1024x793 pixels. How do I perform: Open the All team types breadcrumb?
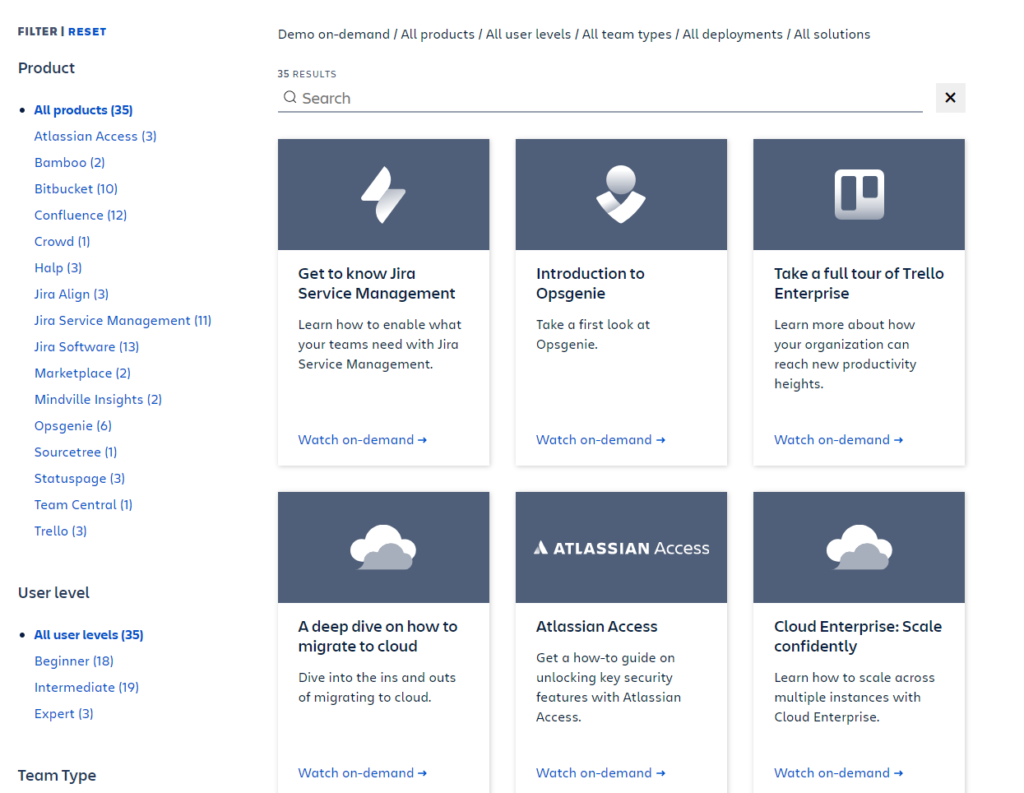[627, 33]
